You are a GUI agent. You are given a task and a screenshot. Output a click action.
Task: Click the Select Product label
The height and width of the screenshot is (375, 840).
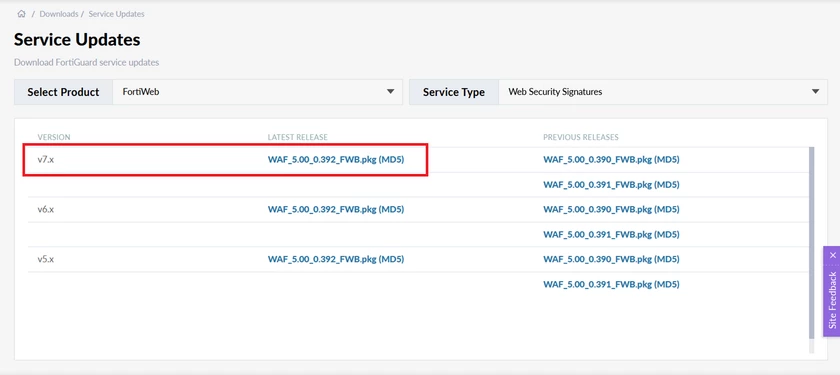63,92
